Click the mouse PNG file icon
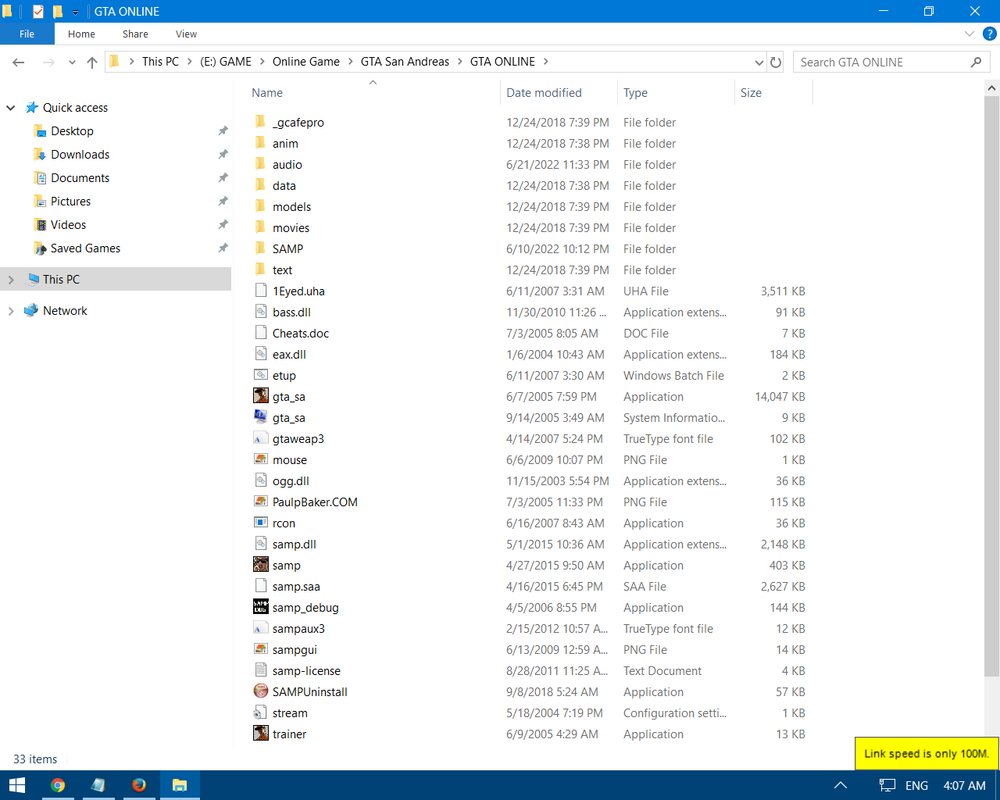 [260, 459]
